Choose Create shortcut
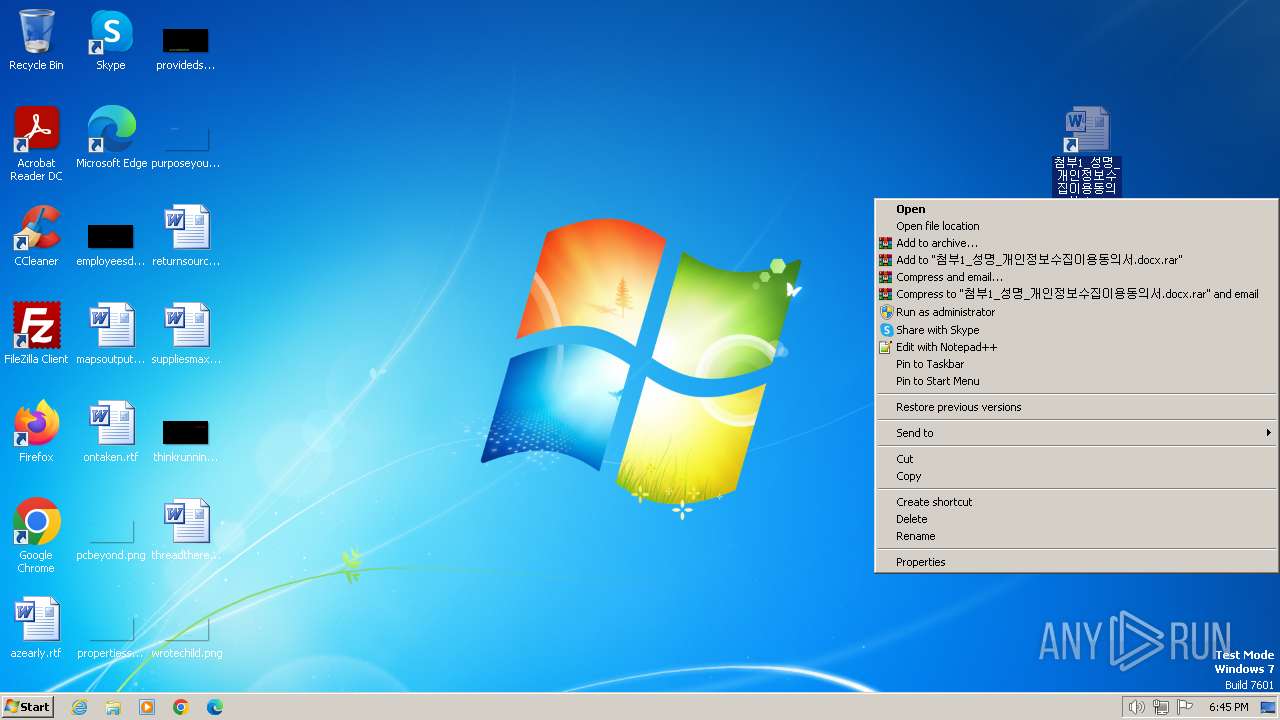 point(1076,502)
